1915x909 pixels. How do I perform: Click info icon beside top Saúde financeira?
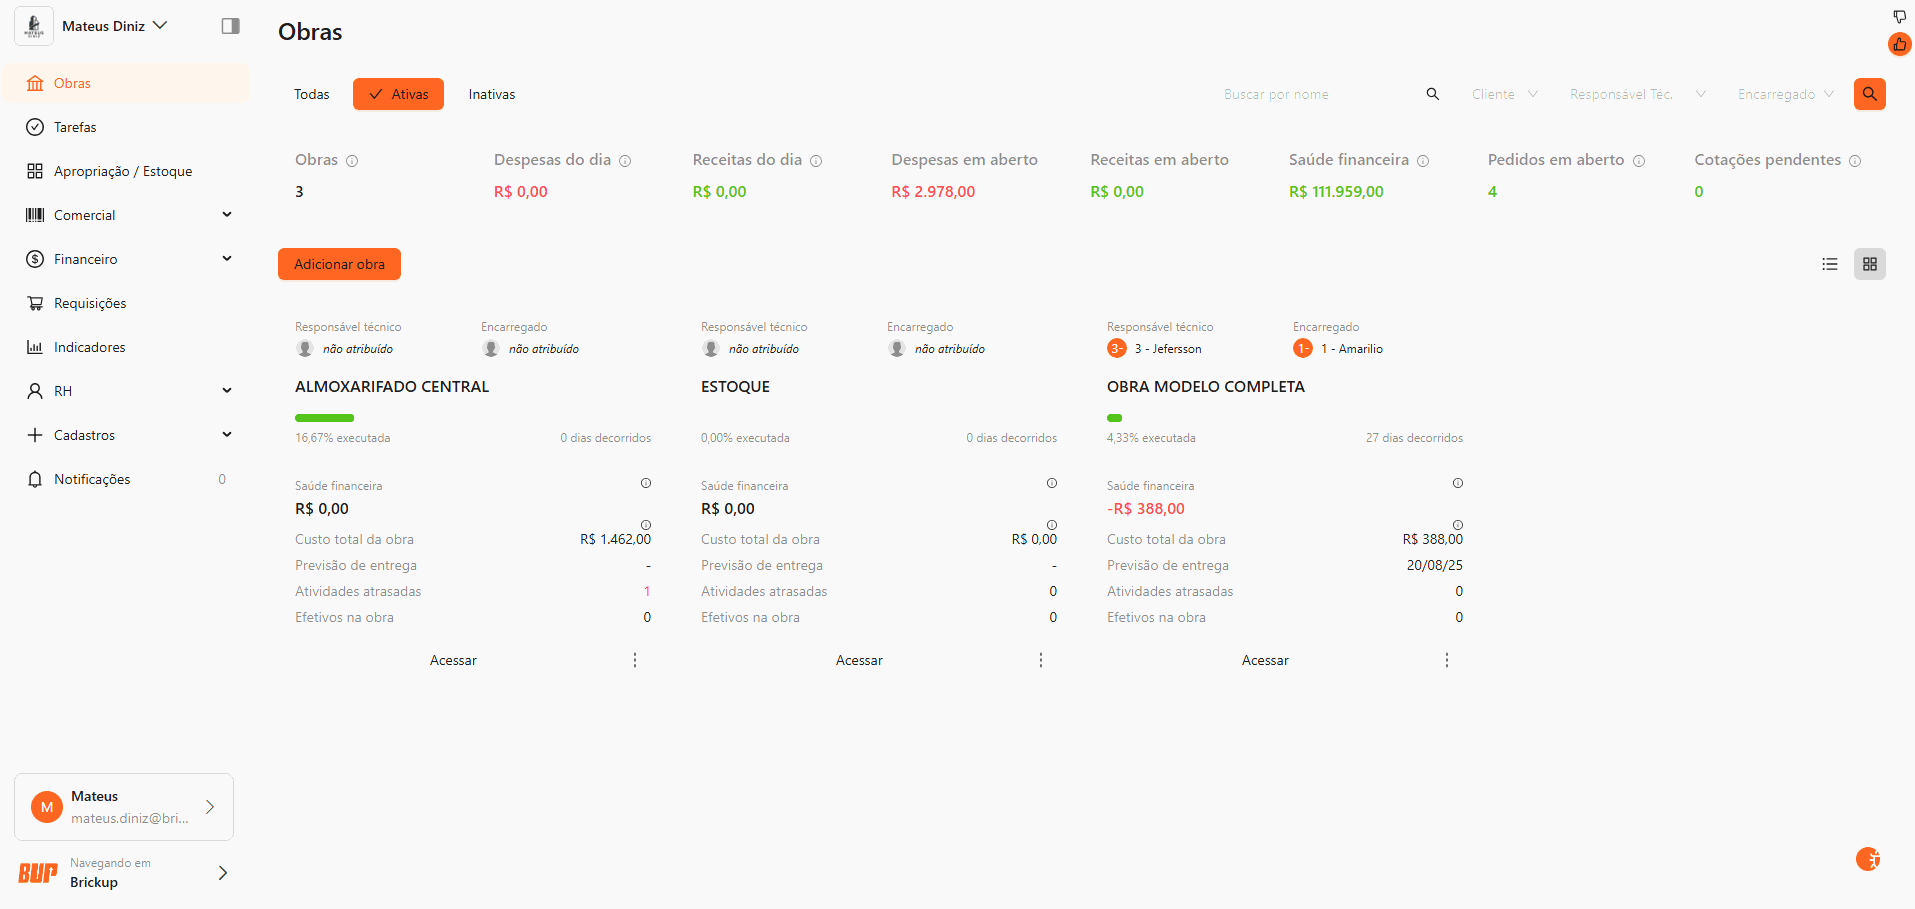coord(1423,161)
